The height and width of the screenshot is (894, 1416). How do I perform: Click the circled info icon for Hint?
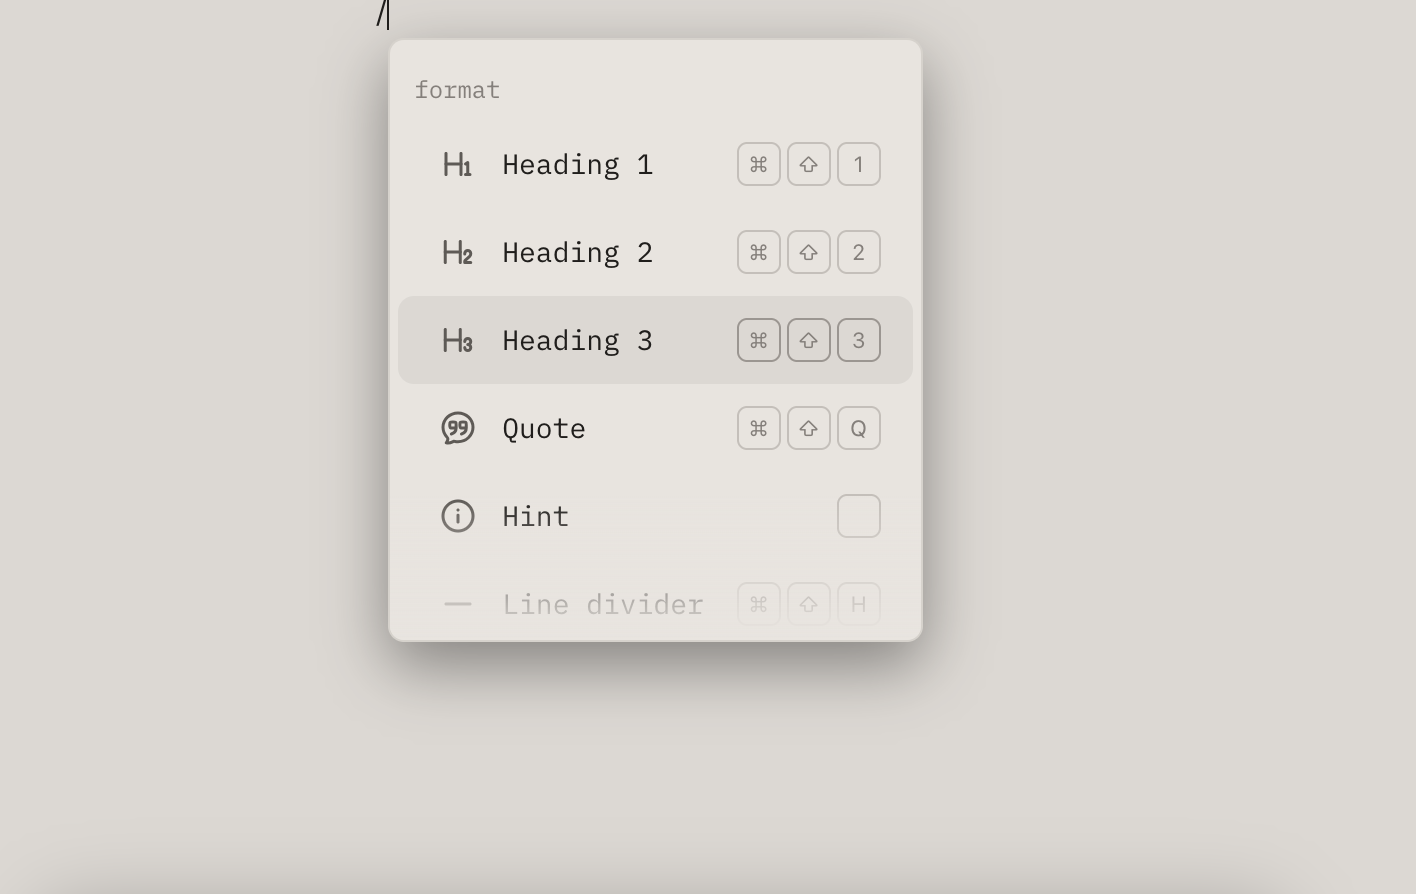pos(457,516)
